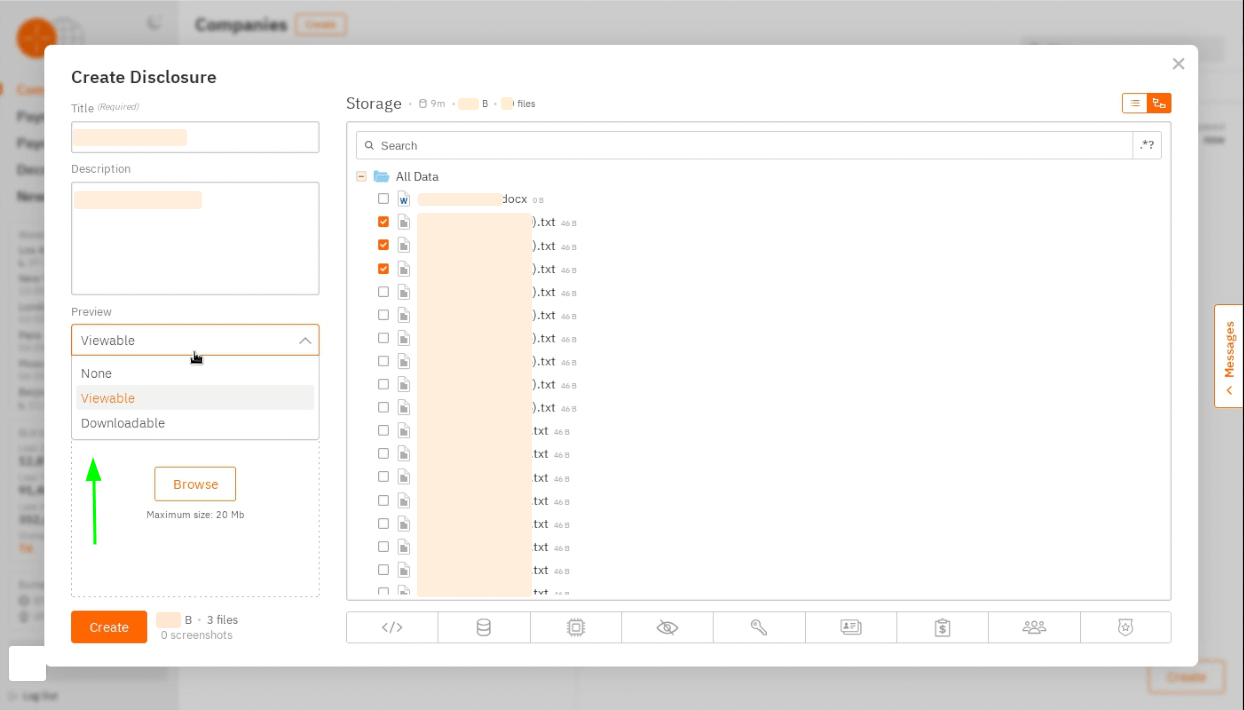Click the shield badge icon at far right

point(1127,627)
